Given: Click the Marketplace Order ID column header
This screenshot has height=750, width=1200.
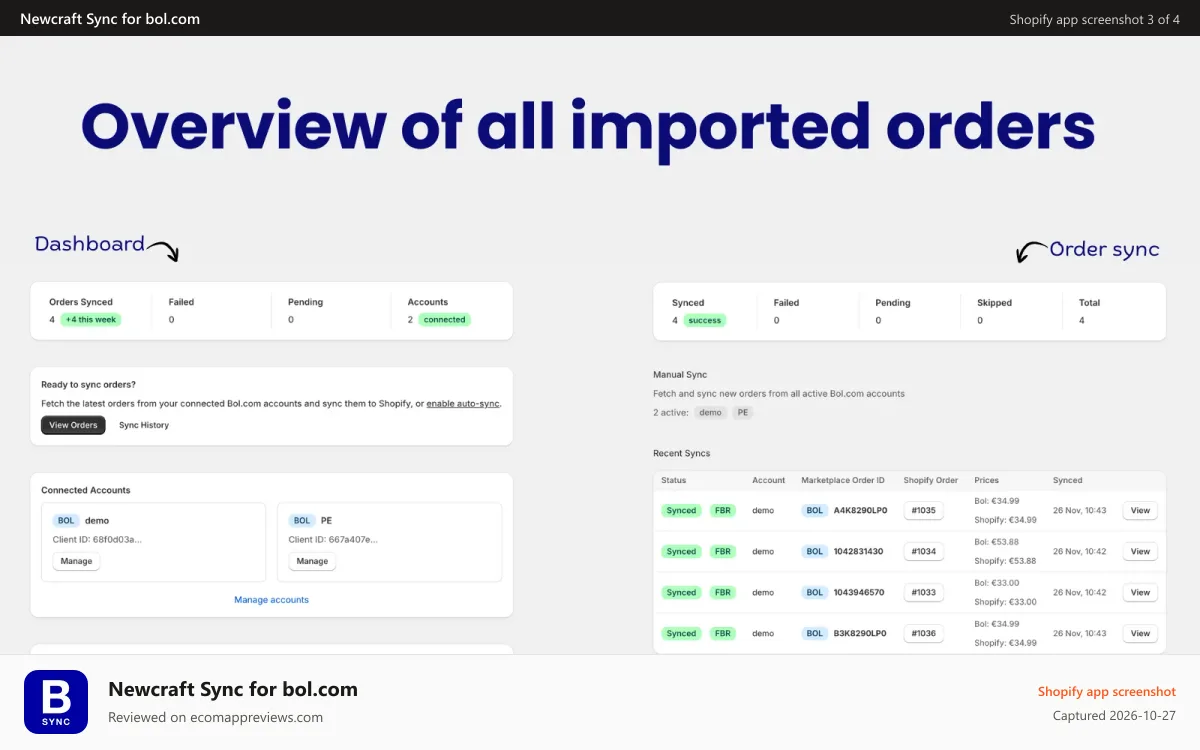Looking at the screenshot, I should click(x=843, y=480).
